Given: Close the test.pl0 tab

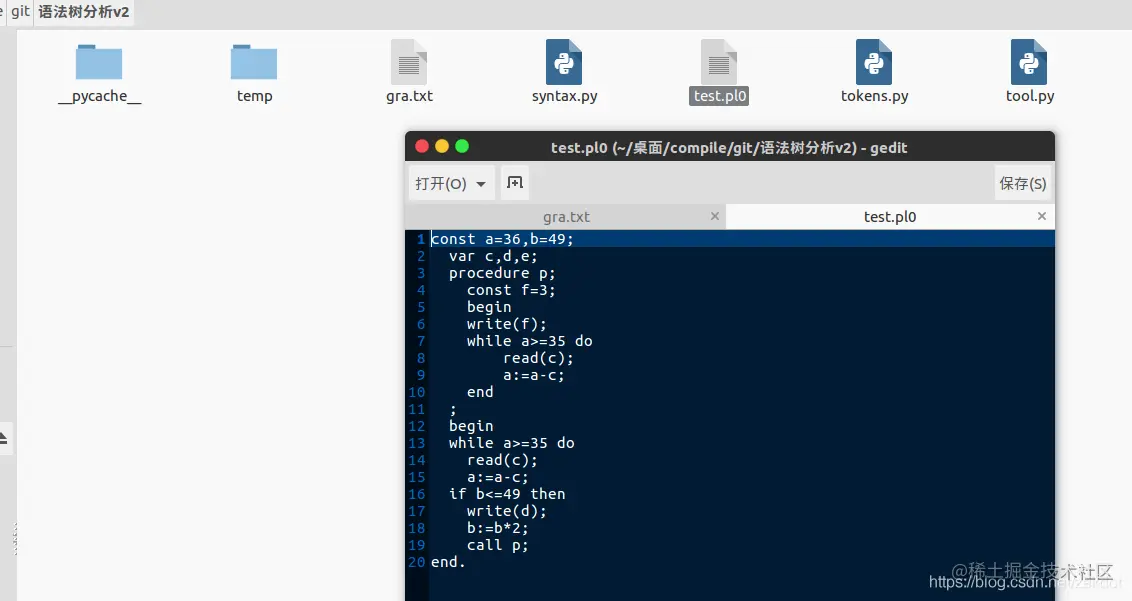Looking at the screenshot, I should tap(1042, 216).
